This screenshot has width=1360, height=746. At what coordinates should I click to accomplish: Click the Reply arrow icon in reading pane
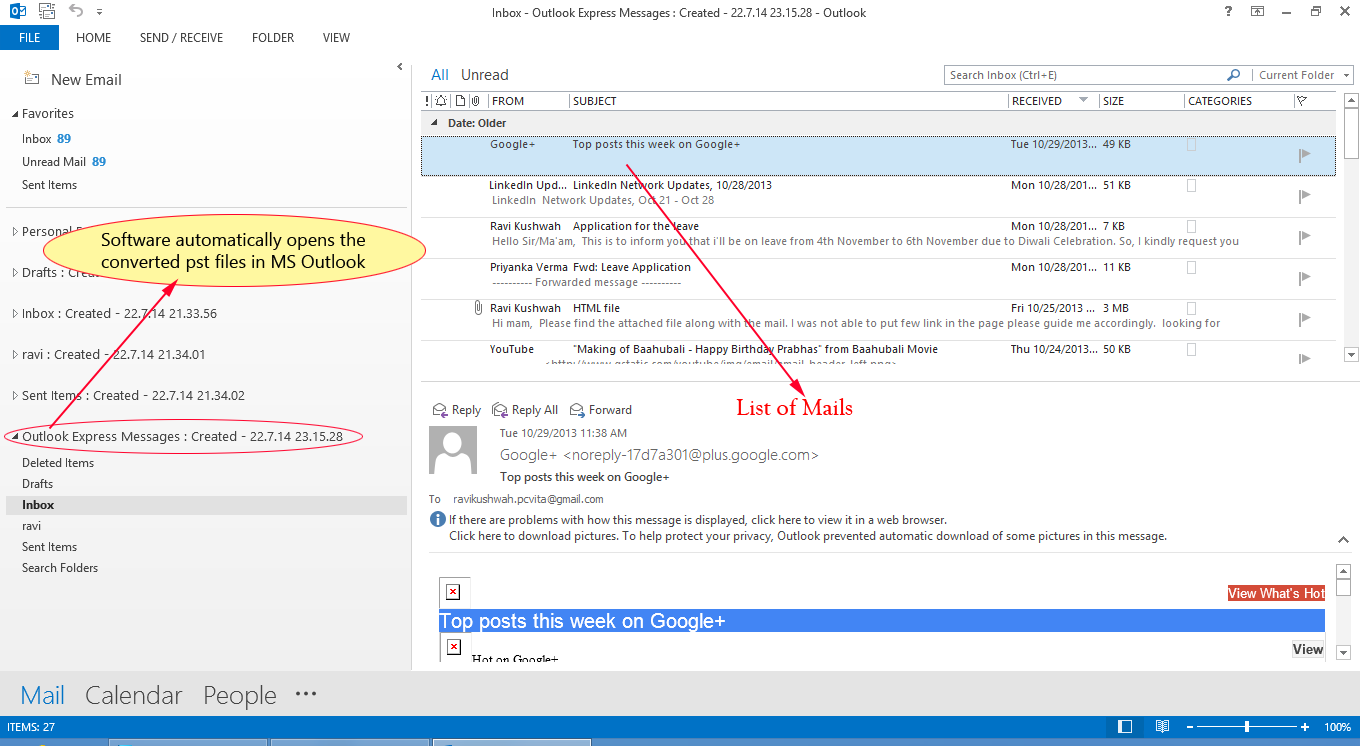coord(439,410)
